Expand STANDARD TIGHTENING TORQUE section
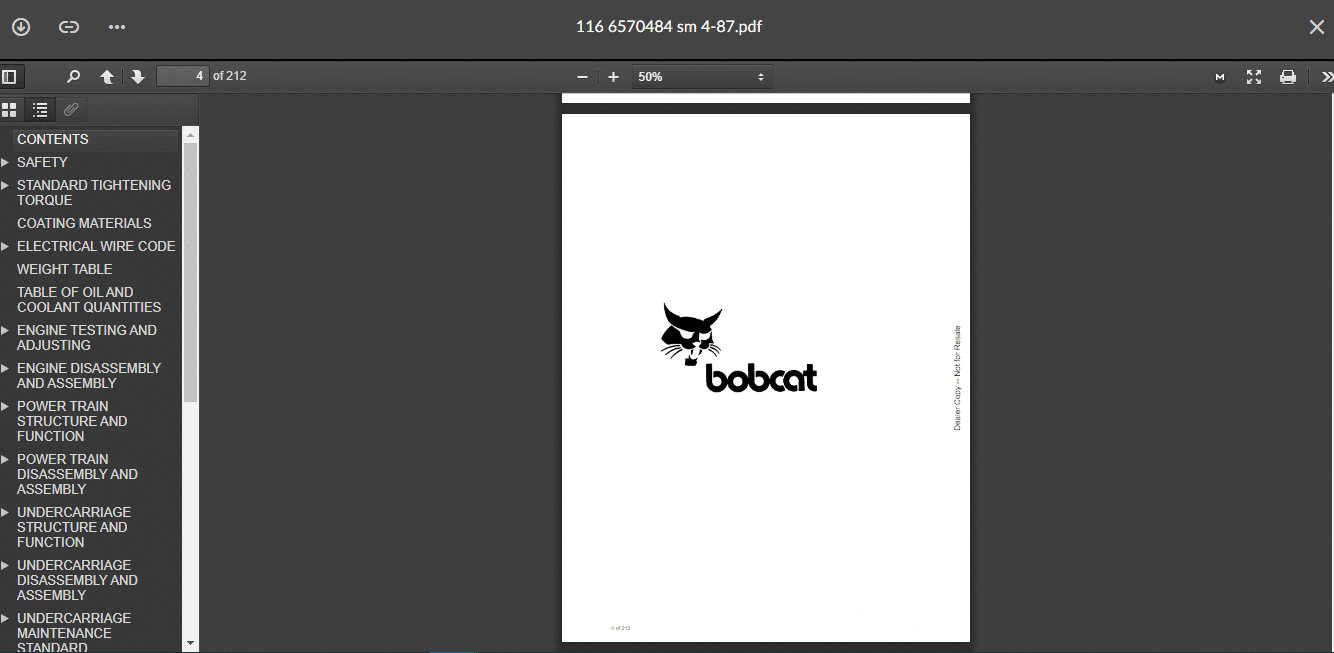Screen dimensions: 1334x653 (5, 185)
